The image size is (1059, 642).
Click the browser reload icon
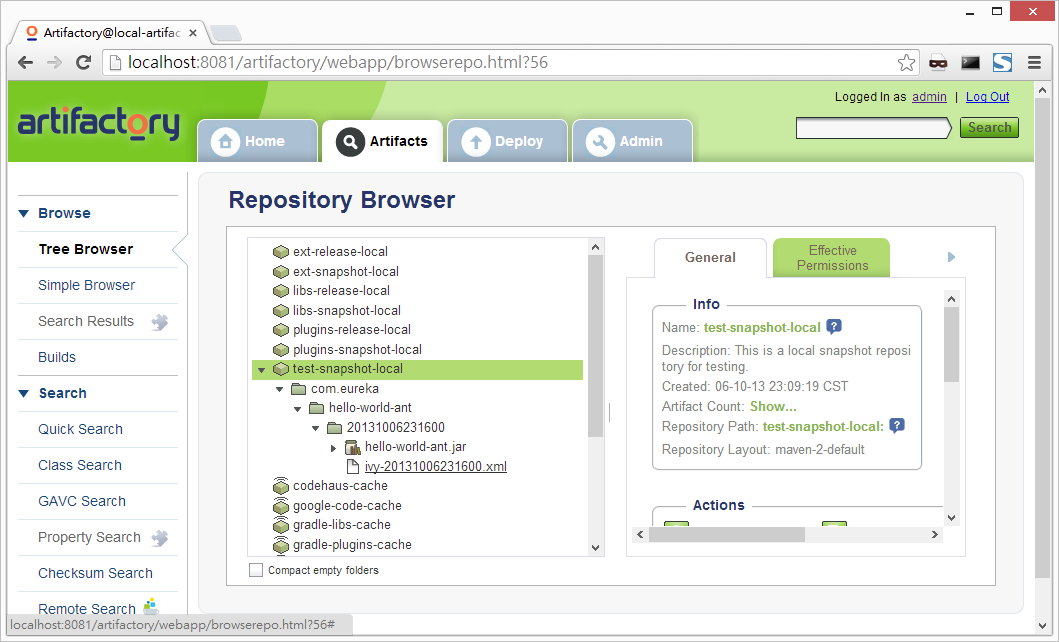pos(84,63)
